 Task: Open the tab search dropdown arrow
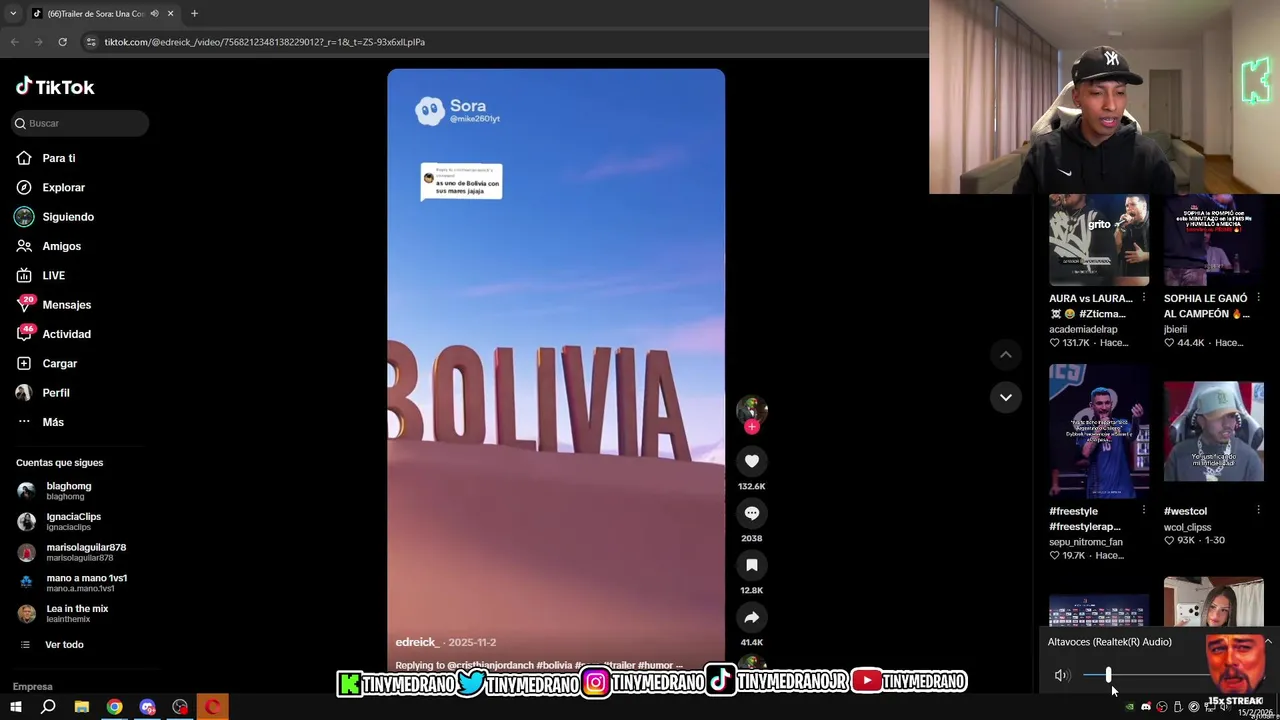(x=12, y=13)
